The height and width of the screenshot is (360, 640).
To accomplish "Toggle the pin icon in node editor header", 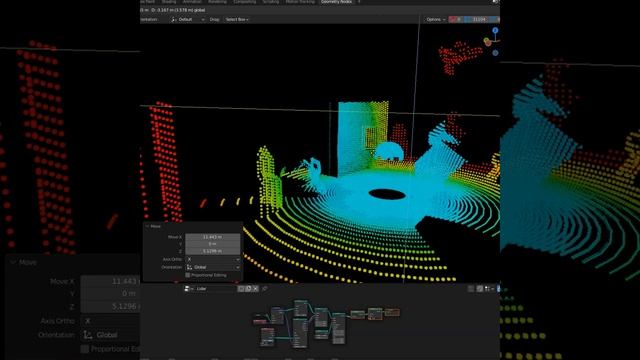I will point(265,289).
